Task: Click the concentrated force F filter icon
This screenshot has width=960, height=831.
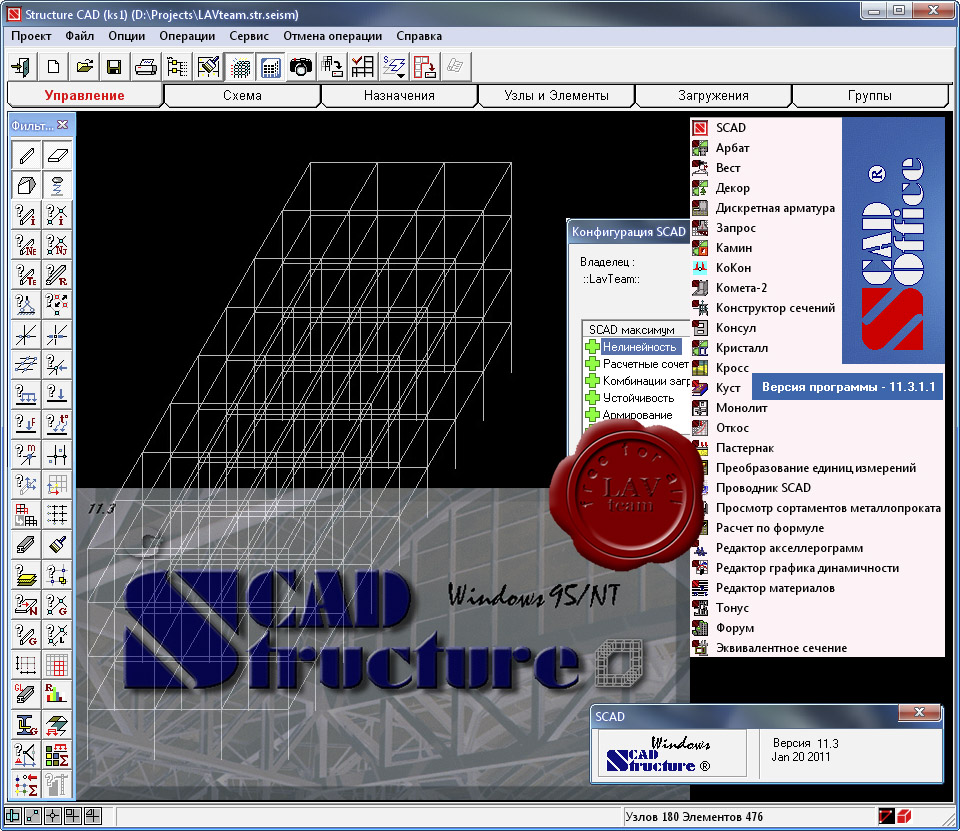Action: coord(26,424)
